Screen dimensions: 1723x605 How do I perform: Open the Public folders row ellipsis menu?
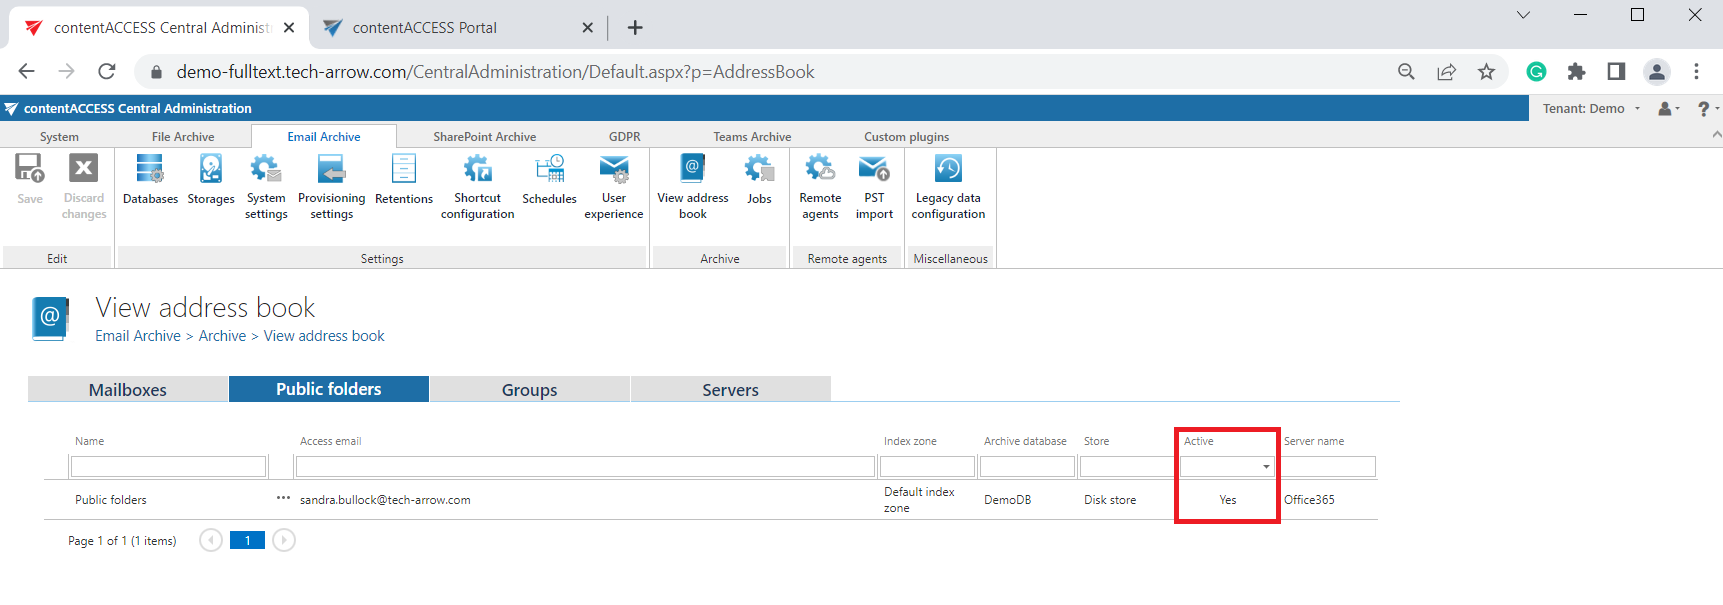(283, 498)
